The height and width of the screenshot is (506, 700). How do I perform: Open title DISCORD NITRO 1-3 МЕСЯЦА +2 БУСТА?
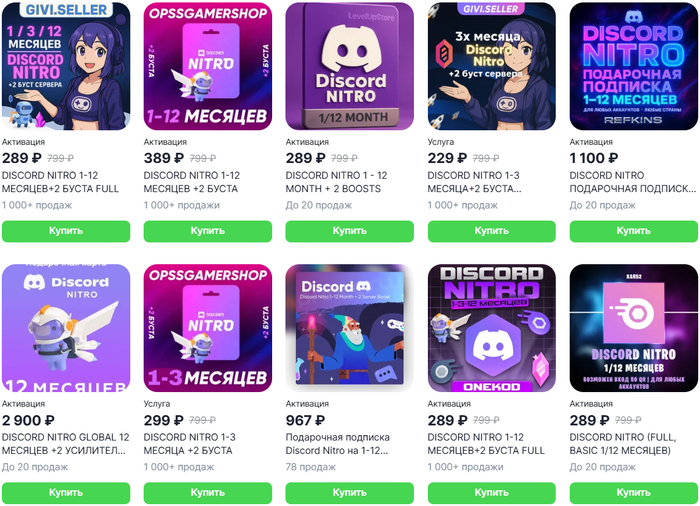190,443
